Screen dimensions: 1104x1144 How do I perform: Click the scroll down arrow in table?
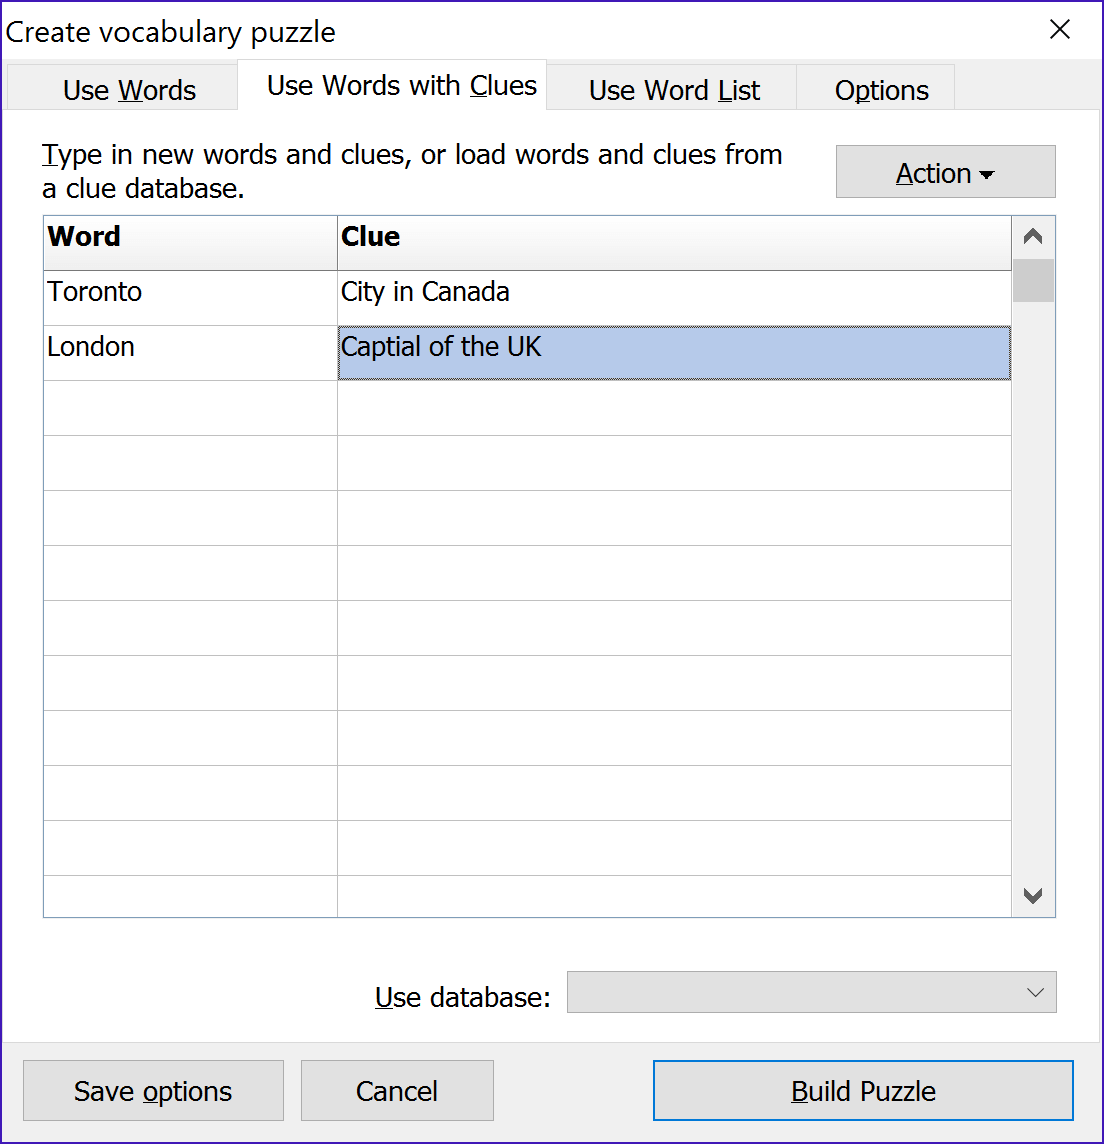point(1033,896)
